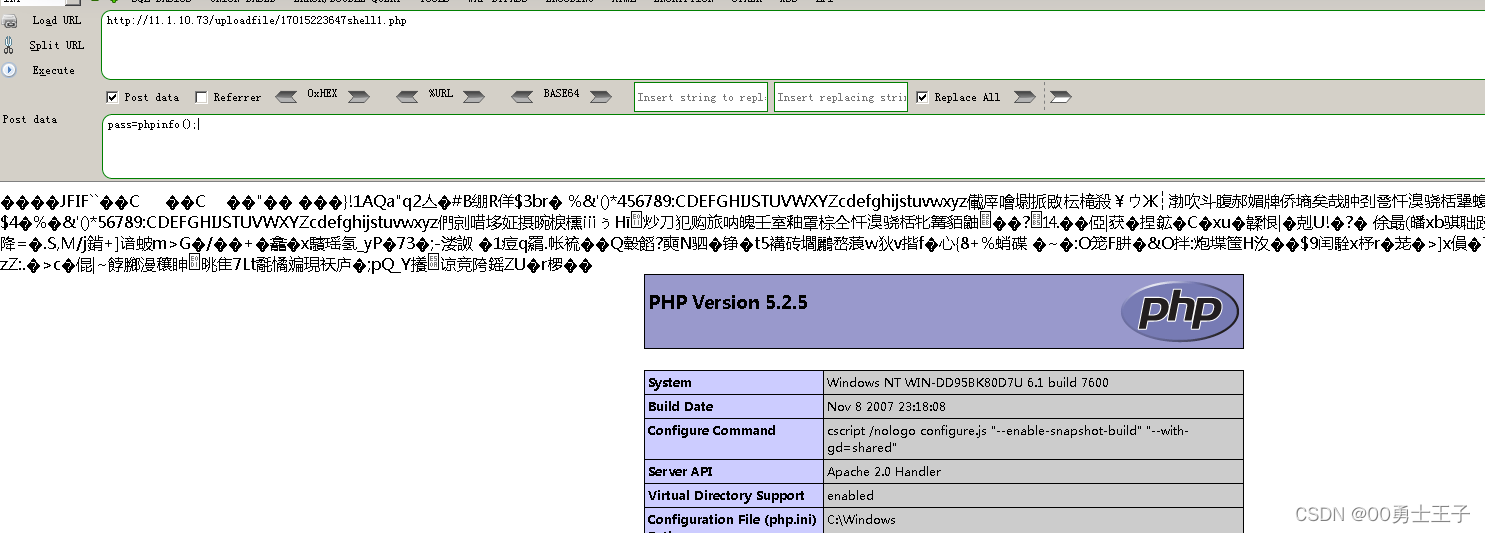The image size is (1485, 533).
Task: Click the white arrow at toolbar end
Action: click(1061, 97)
